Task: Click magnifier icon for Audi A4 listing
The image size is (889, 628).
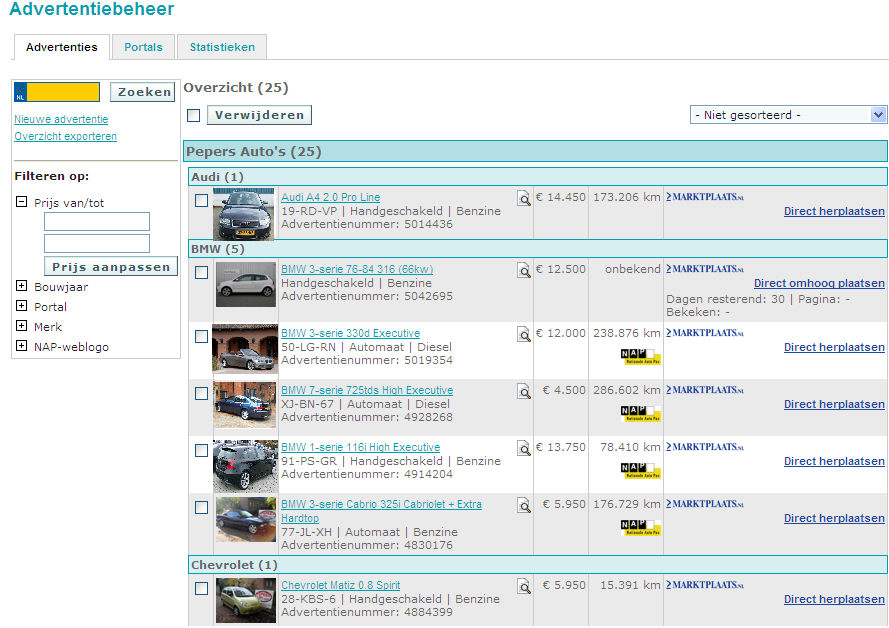Action: (524, 199)
